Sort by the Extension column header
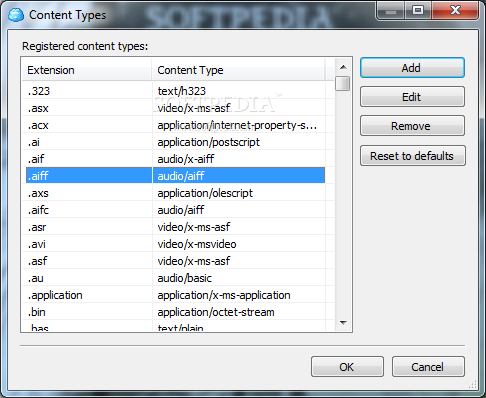The height and width of the screenshot is (398, 486). pyautogui.click(x=87, y=70)
